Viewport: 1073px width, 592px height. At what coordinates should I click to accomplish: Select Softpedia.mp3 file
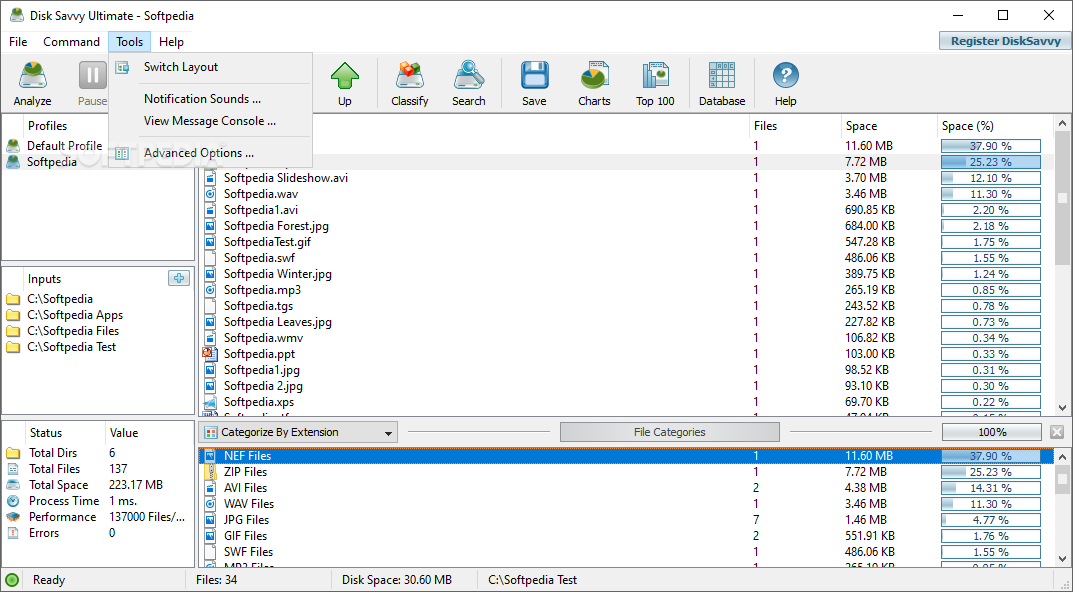point(262,290)
